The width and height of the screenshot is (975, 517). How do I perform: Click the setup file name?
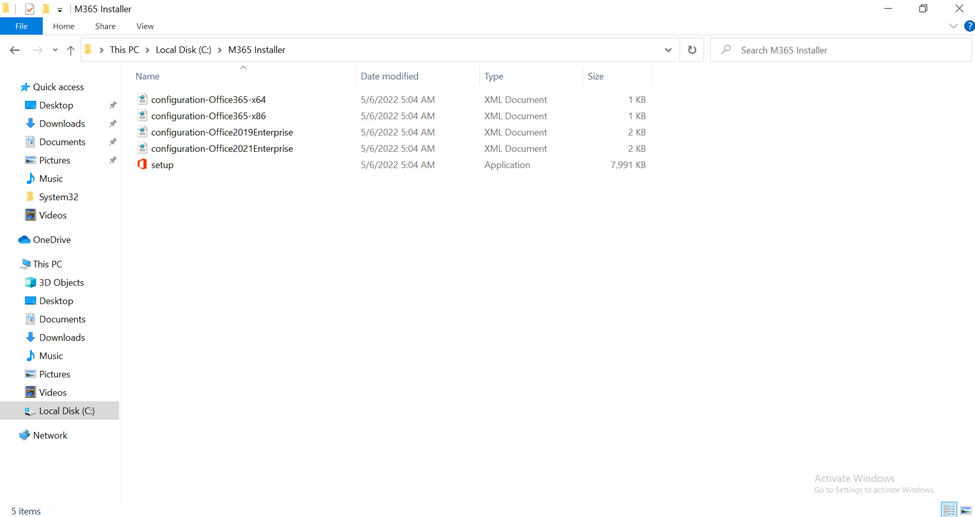click(162, 165)
